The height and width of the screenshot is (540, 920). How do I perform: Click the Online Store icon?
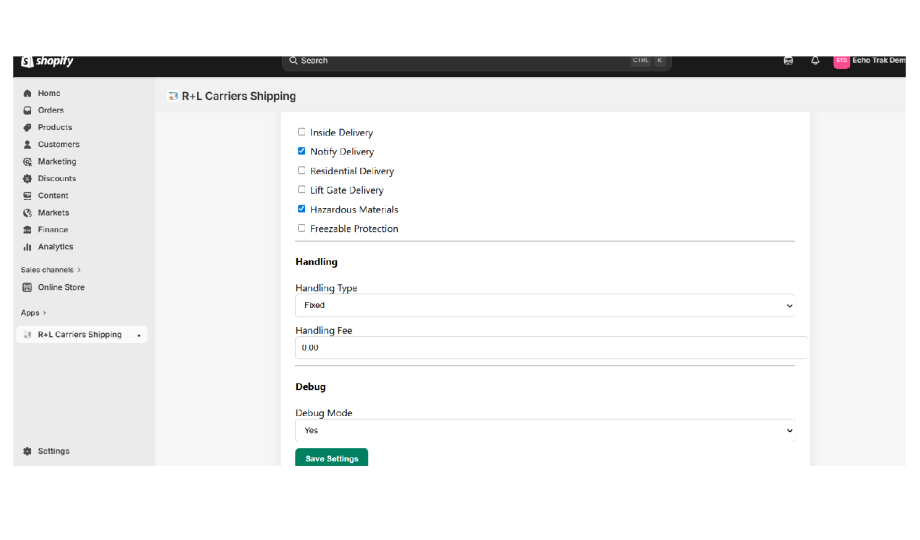pos(27,287)
